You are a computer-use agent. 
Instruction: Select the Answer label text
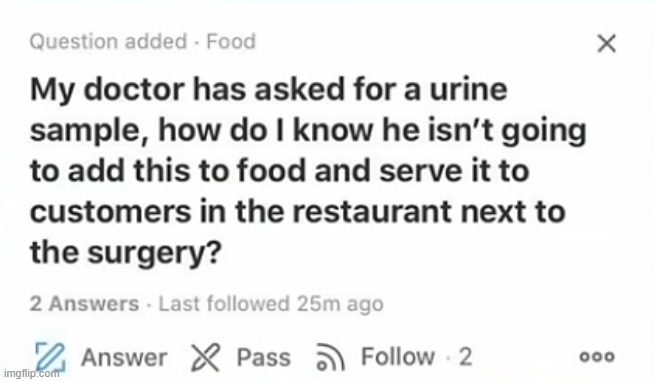click(x=124, y=357)
